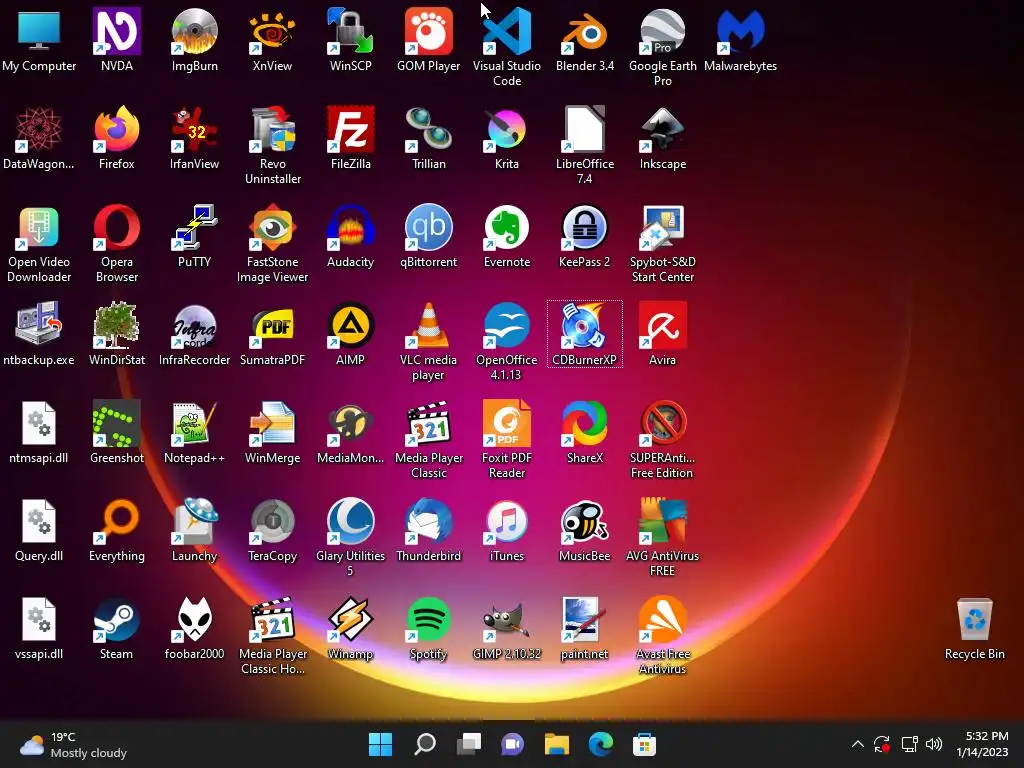This screenshot has width=1024, height=768.
Task: Open Microsoft Store from the taskbar
Action: click(x=645, y=744)
